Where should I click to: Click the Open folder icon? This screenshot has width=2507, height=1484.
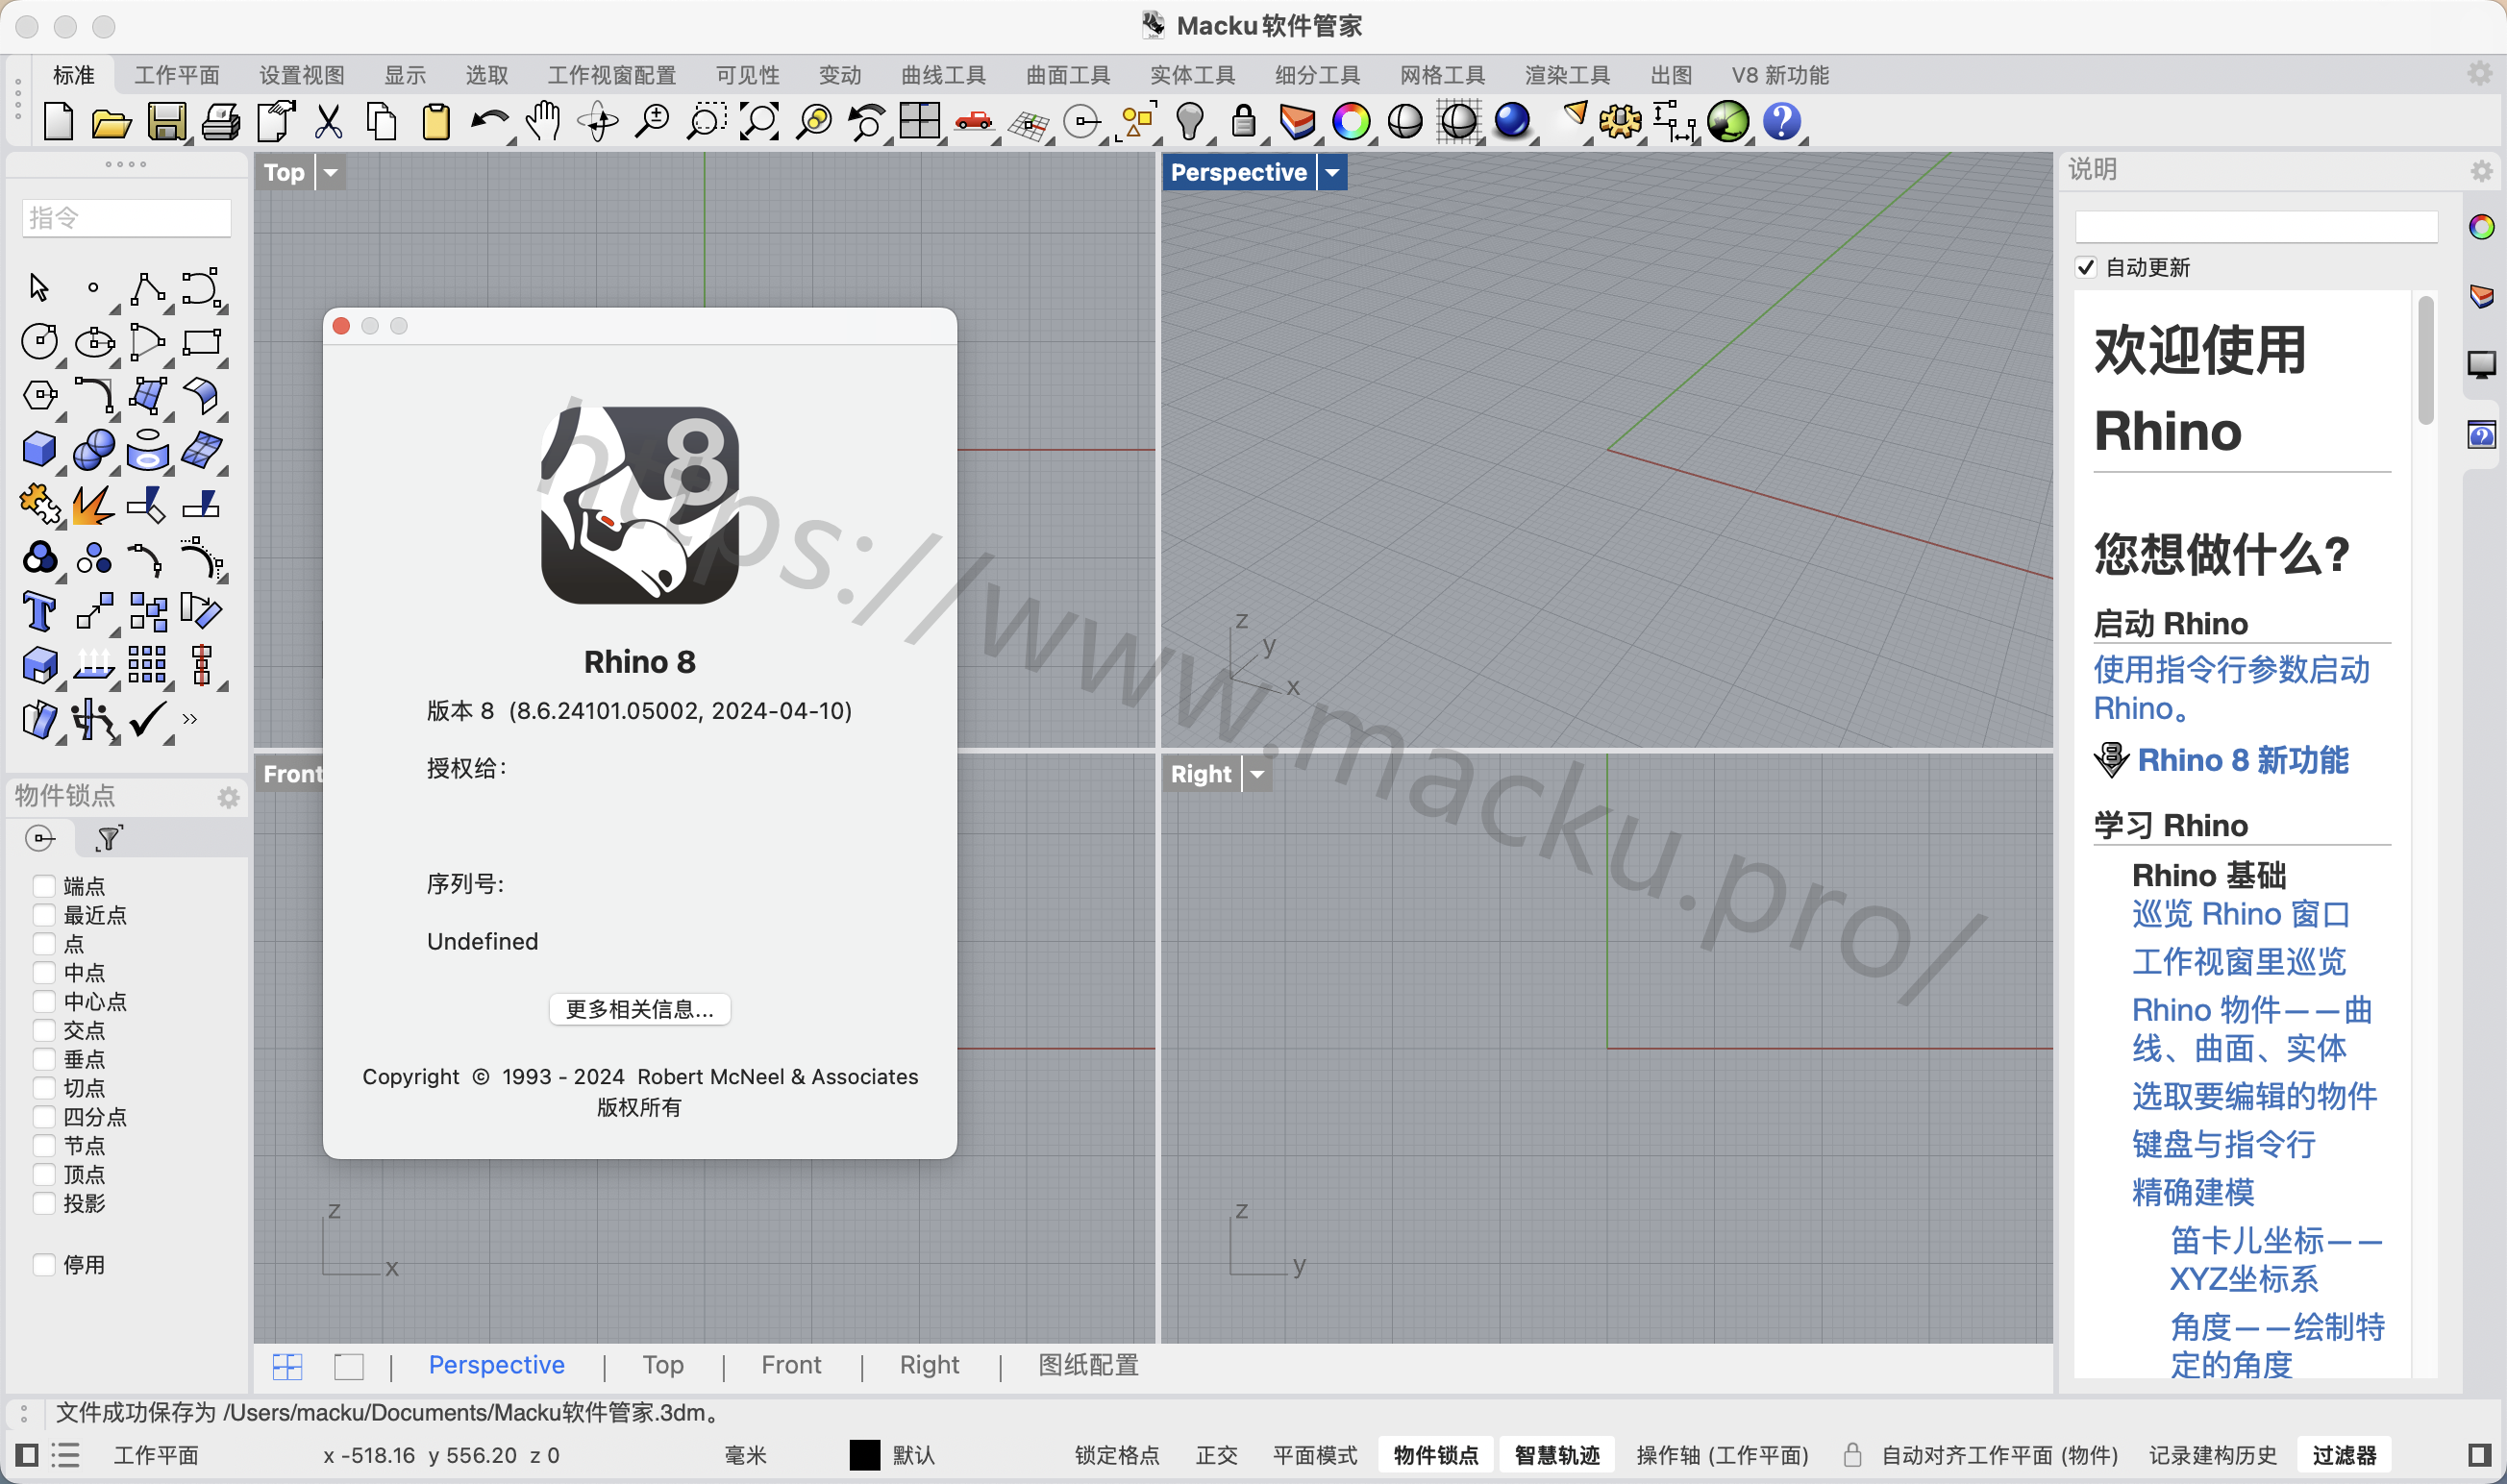click(x=112, y=123)
